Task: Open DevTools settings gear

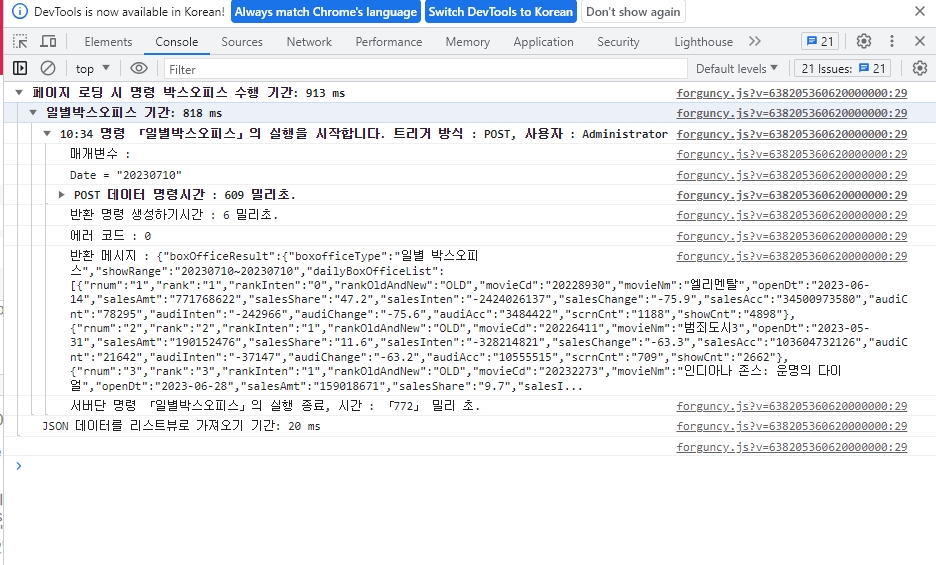Action: 864,41
